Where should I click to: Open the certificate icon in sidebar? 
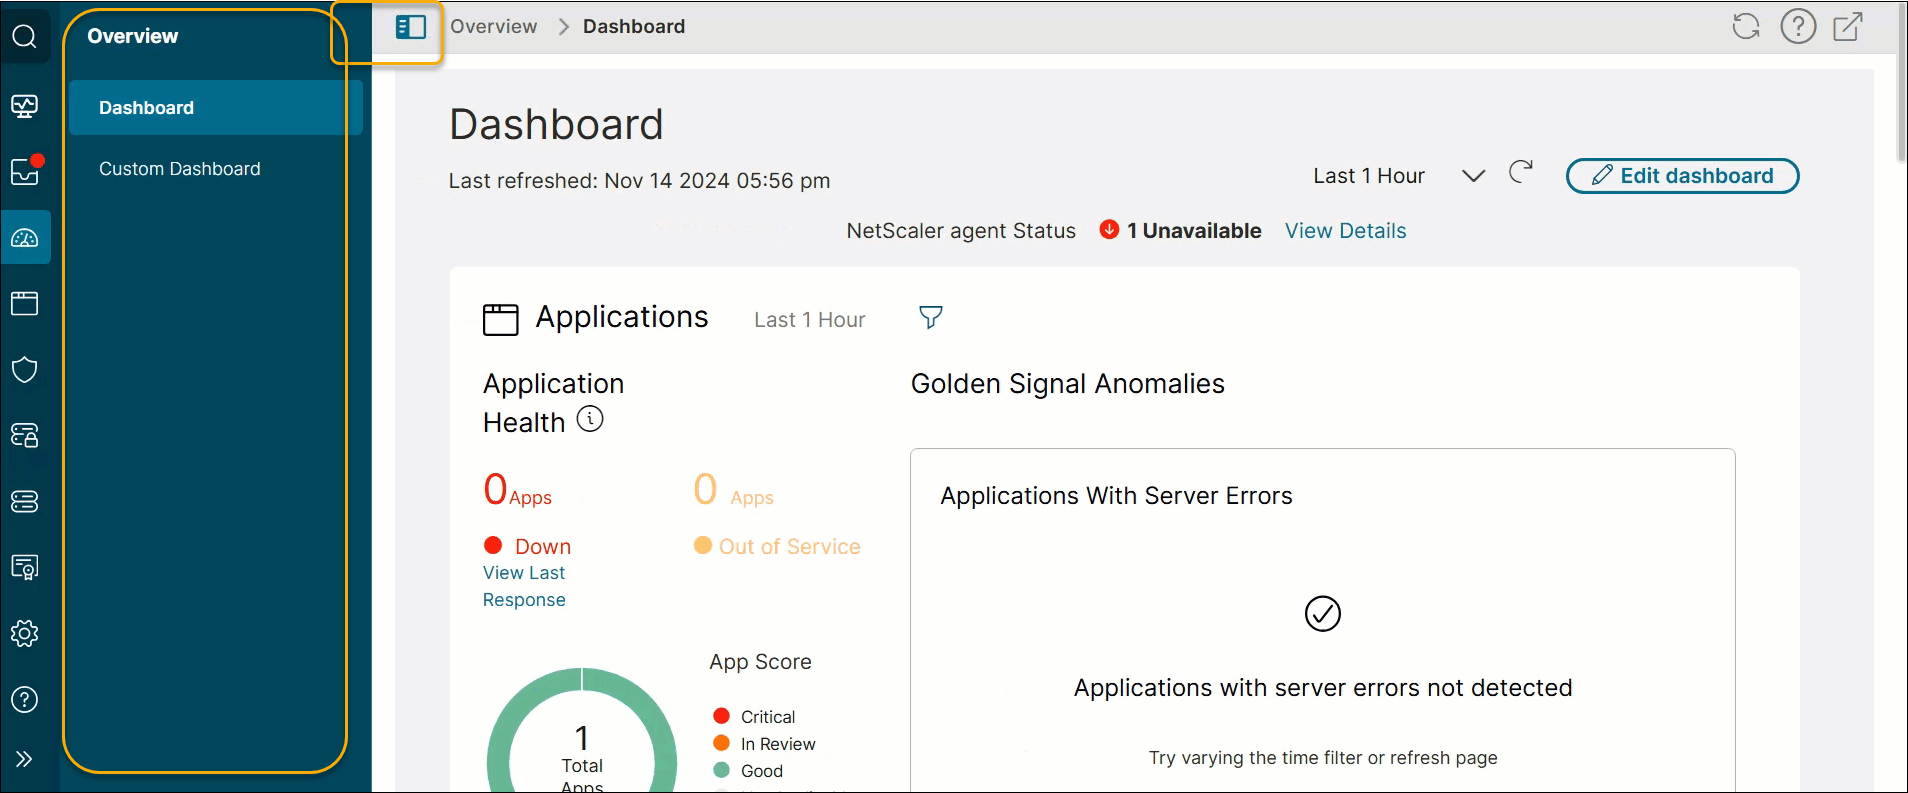(x=25, y=567)
